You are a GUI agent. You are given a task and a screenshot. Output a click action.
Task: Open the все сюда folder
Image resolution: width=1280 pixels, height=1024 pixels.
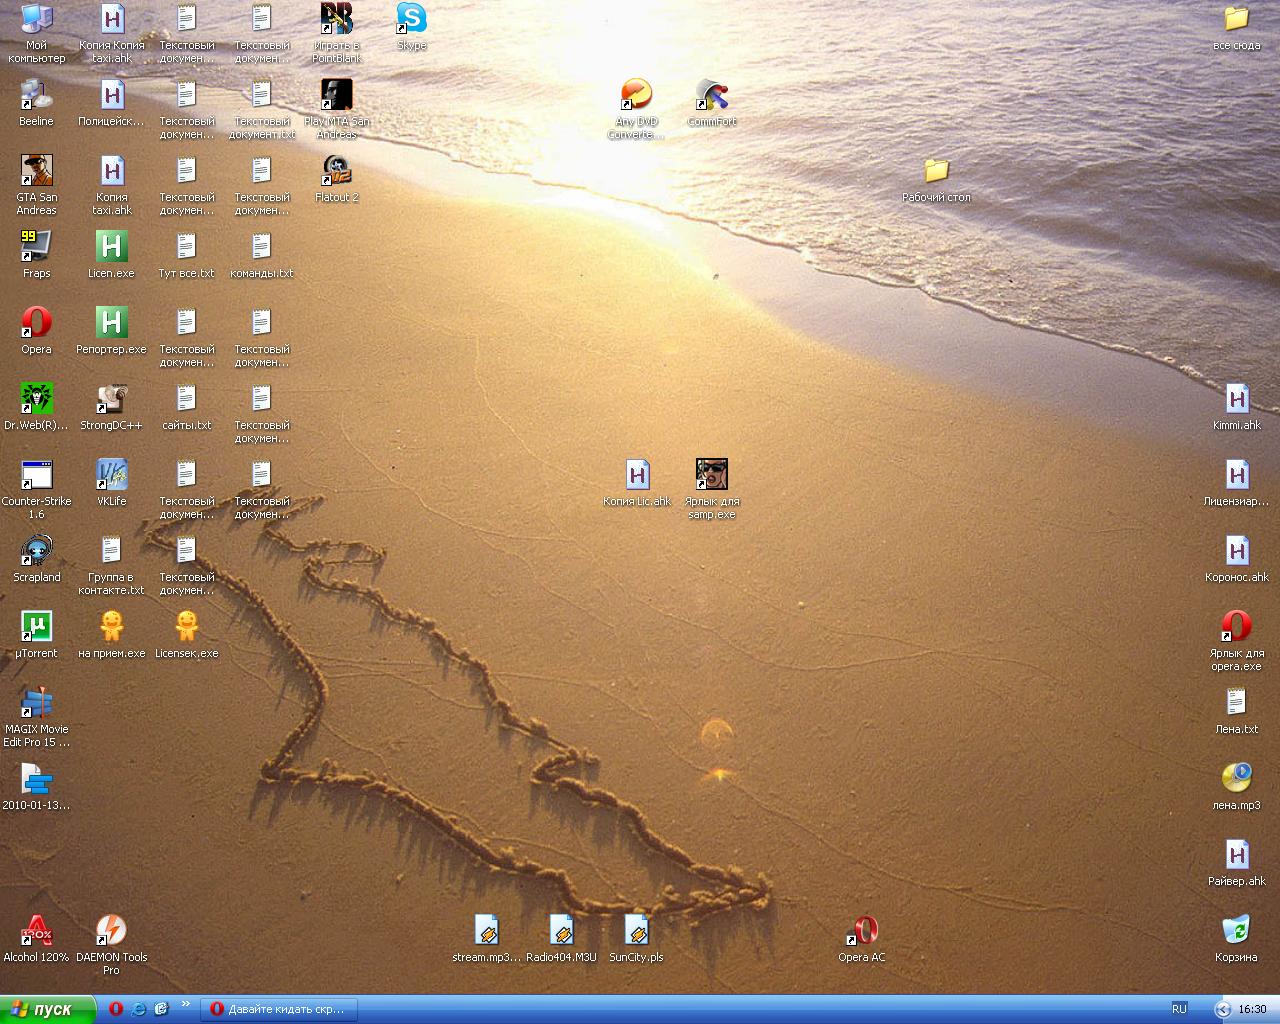tap(1236, 27)
